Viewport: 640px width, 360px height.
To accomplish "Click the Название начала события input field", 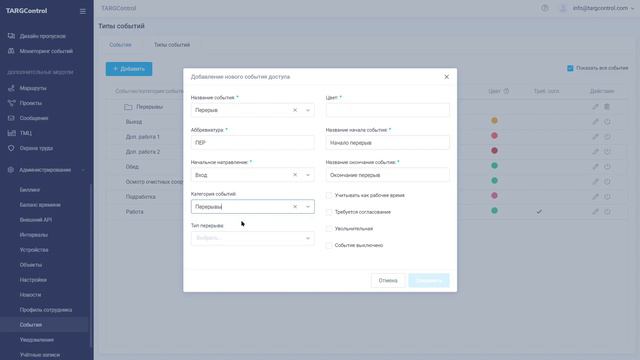I will (388, 142).
